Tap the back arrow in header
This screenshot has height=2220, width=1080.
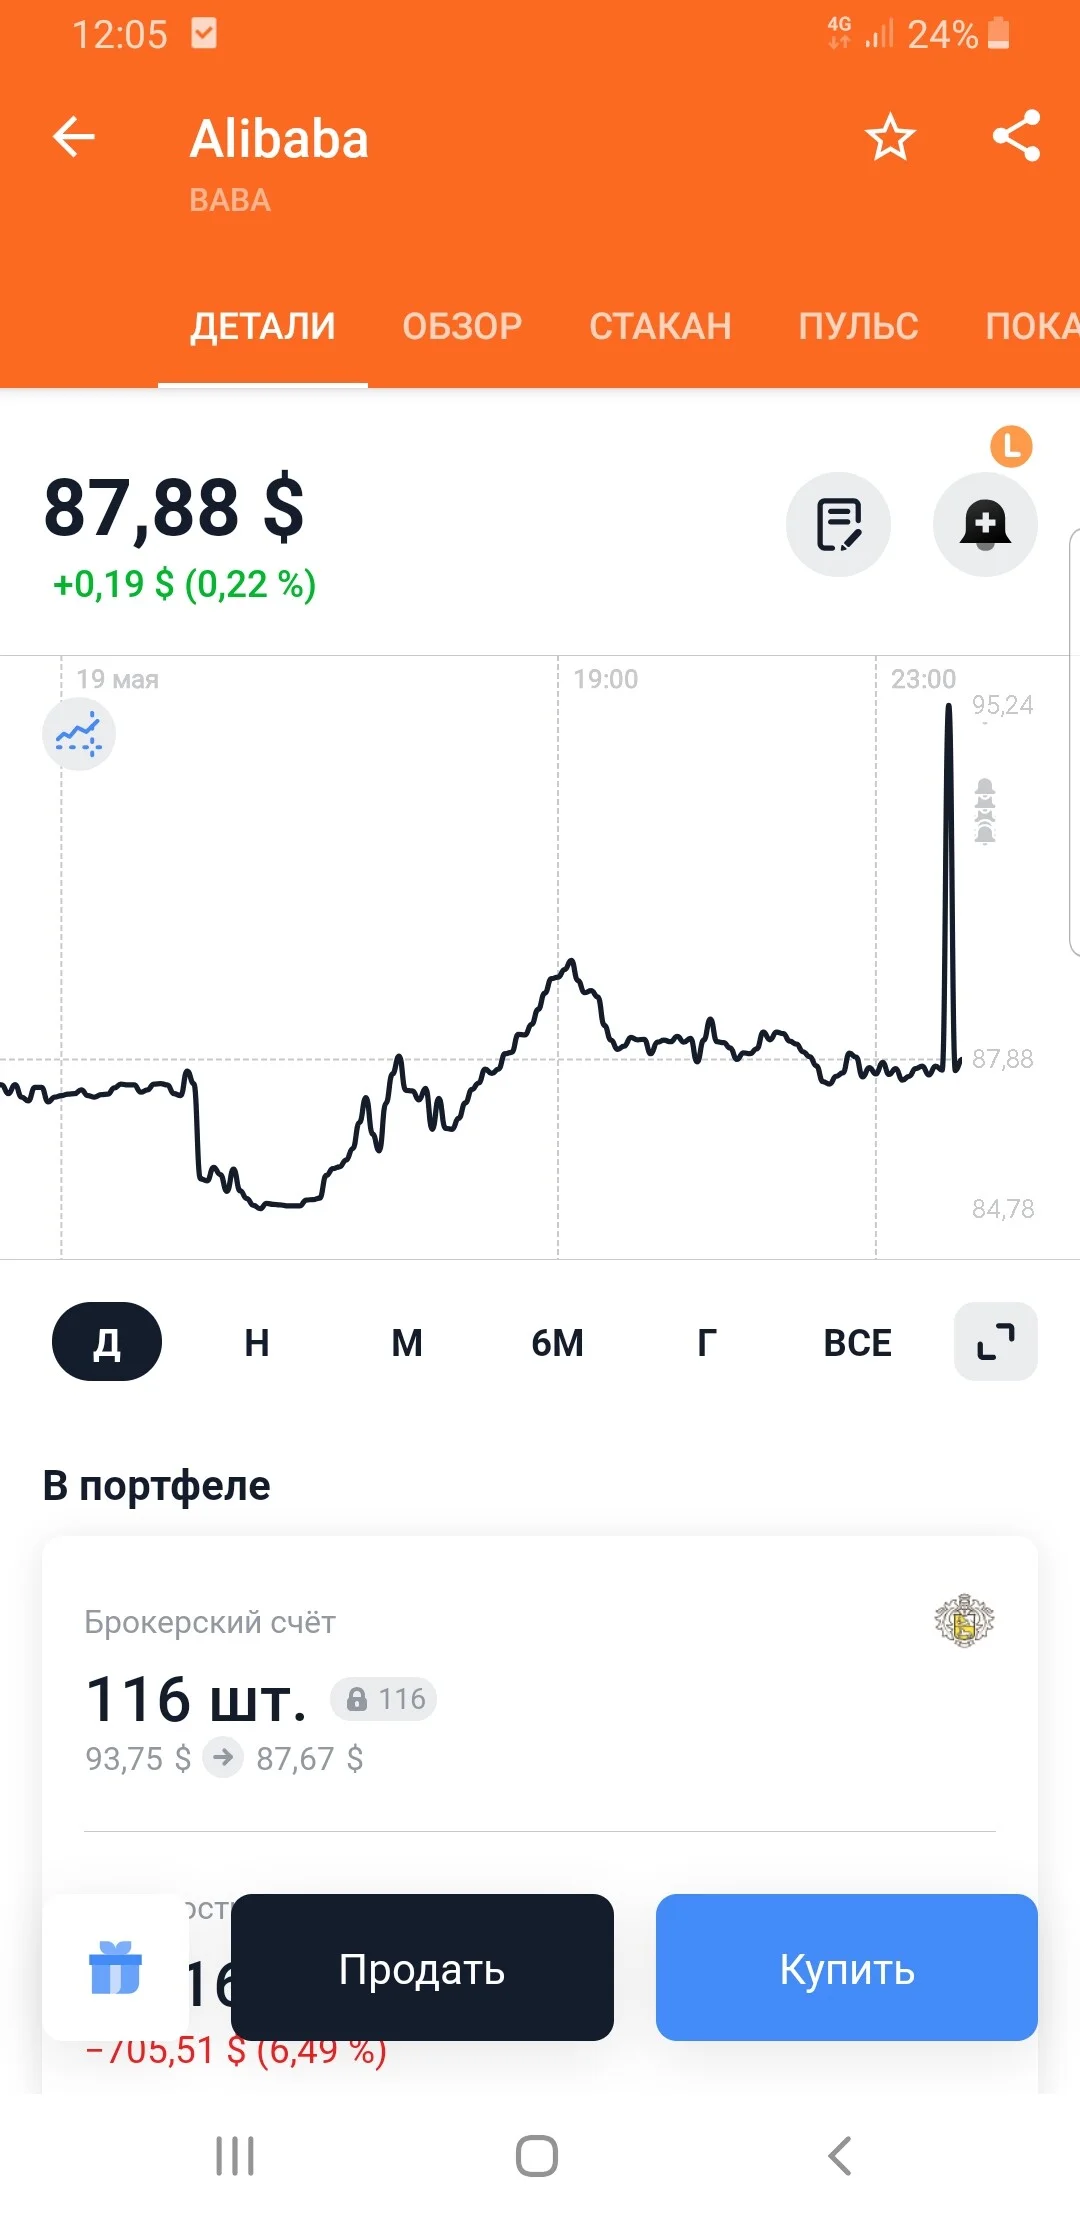coord(73,137)
